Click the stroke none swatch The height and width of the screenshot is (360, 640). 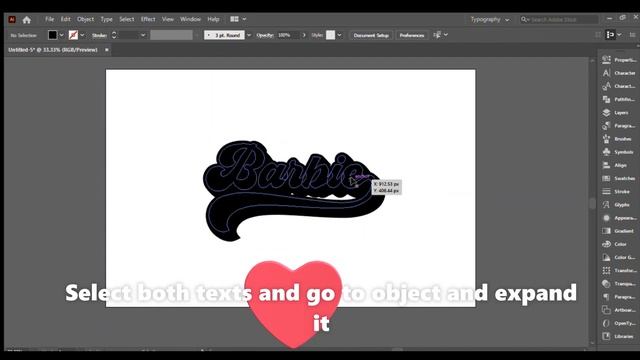click(73, 35)
